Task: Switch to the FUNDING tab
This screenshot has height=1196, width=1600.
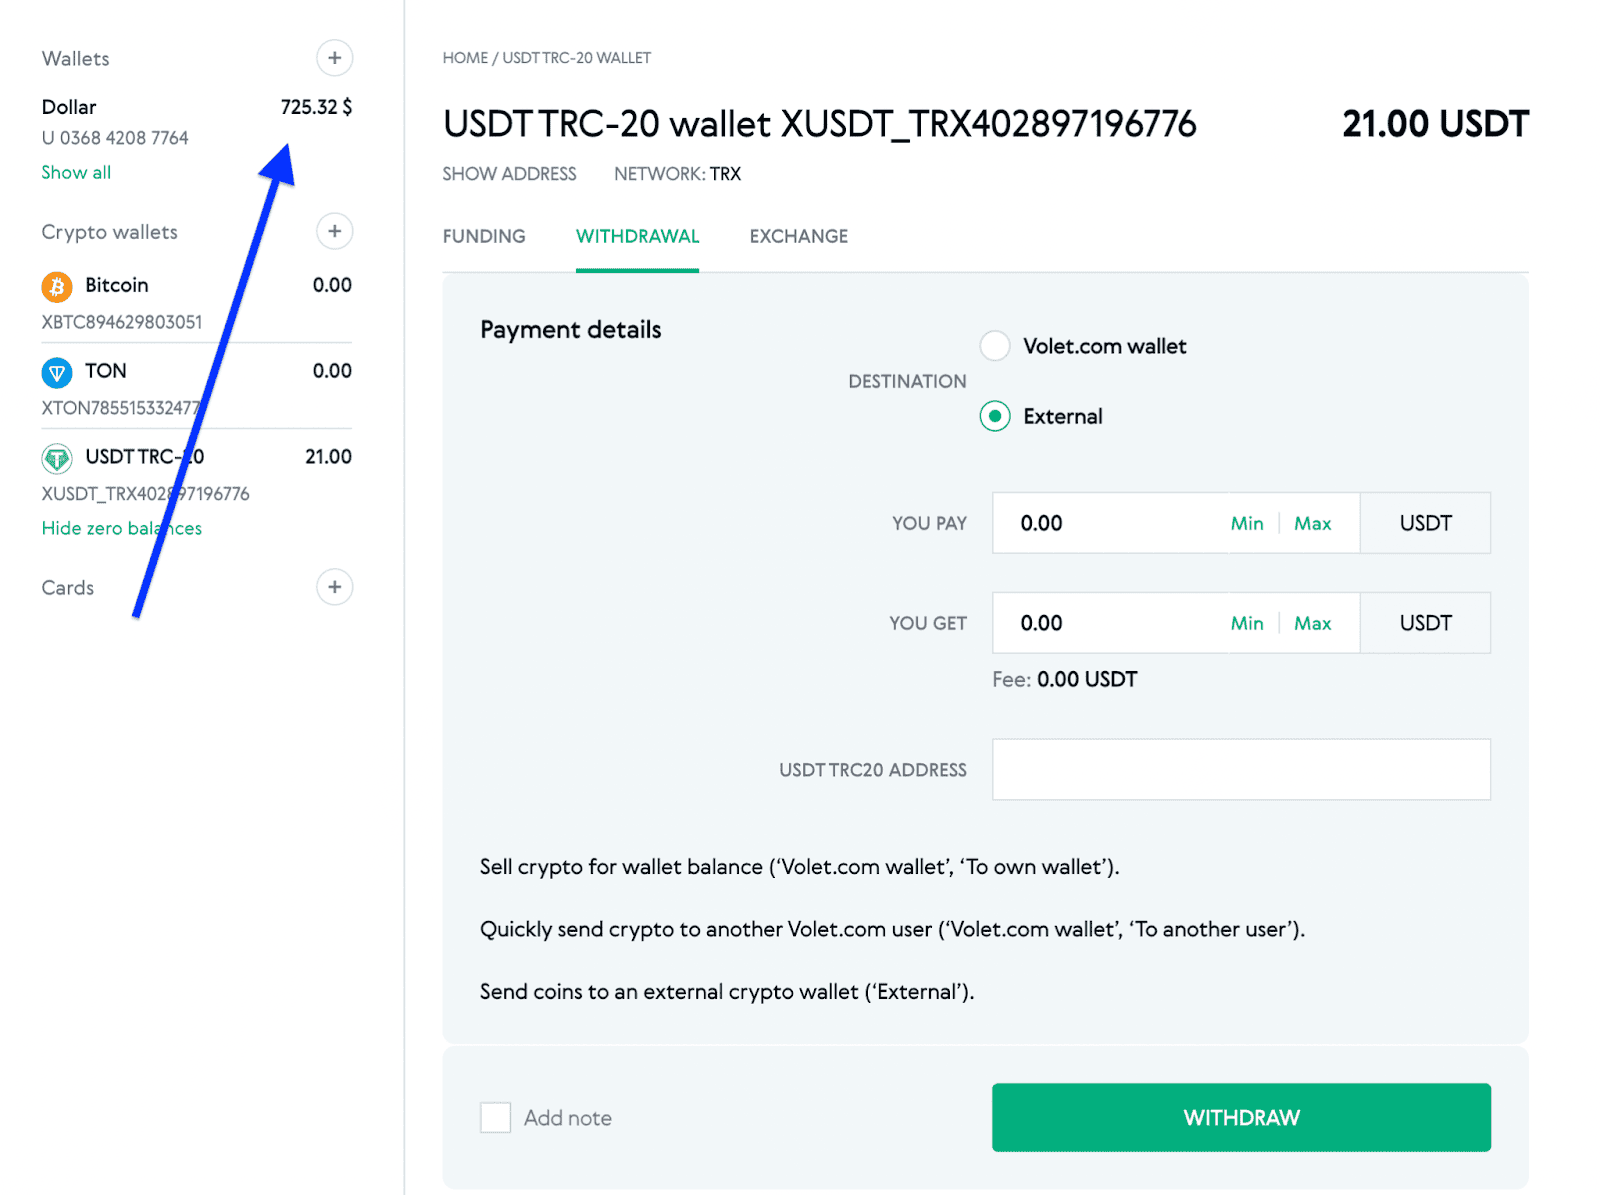Action: (x=484, y=236)
